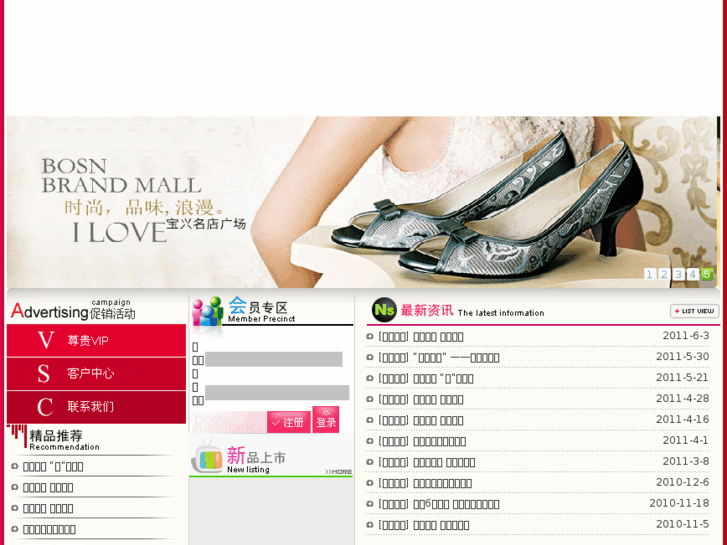727x545 pixels.
Task: Open the news item dated 2010-12-6
Action: [425, 483]
